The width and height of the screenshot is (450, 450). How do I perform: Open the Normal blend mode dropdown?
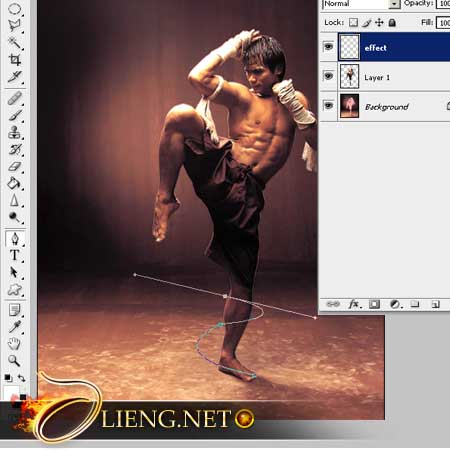(361, 4)
